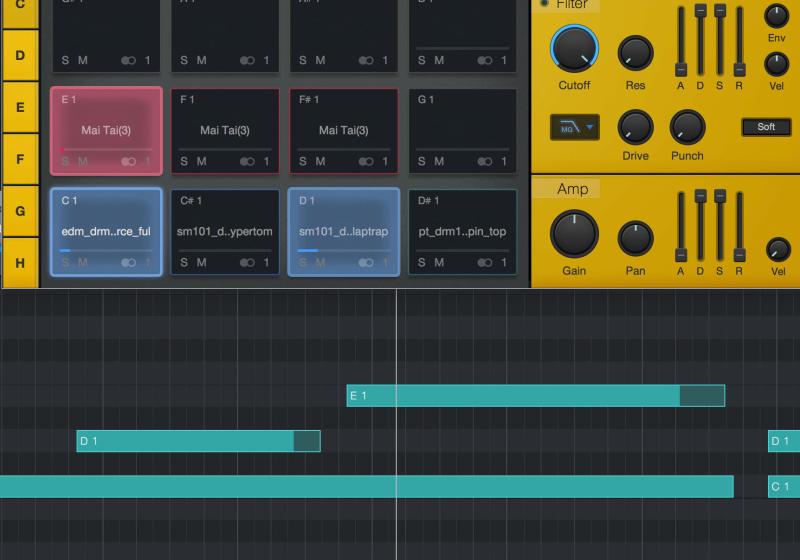This screenshot has height=560, width=800.
Task: Click the Filter Env knob
Action: coord(776,16)
